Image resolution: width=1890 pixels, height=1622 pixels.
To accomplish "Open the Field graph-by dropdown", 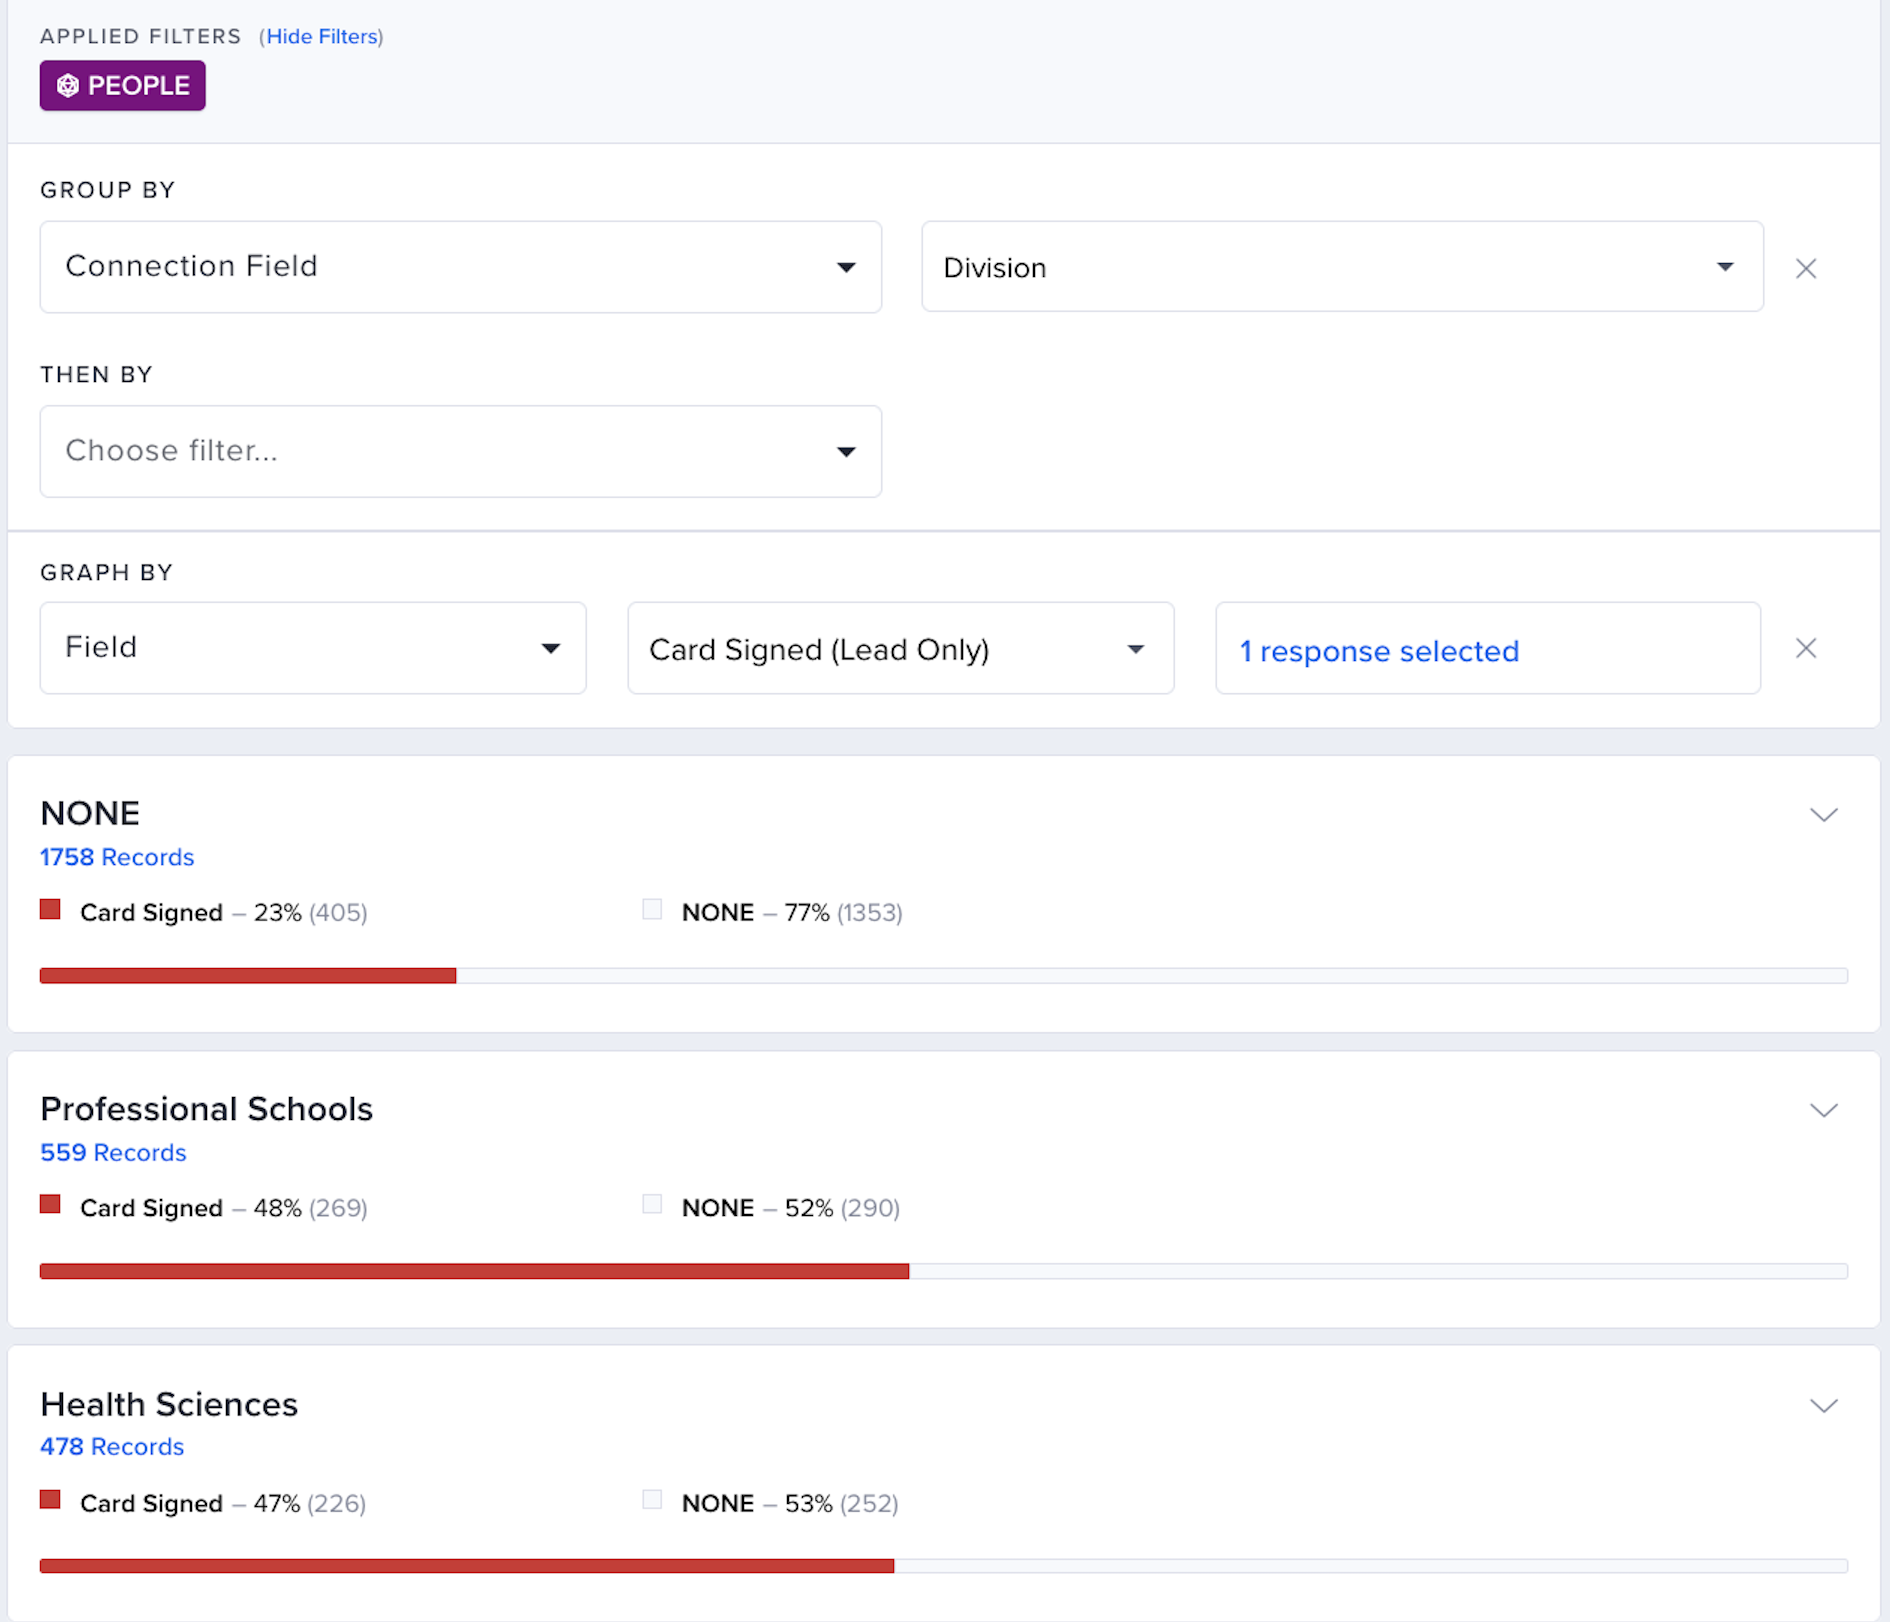I will pos(313,648).
